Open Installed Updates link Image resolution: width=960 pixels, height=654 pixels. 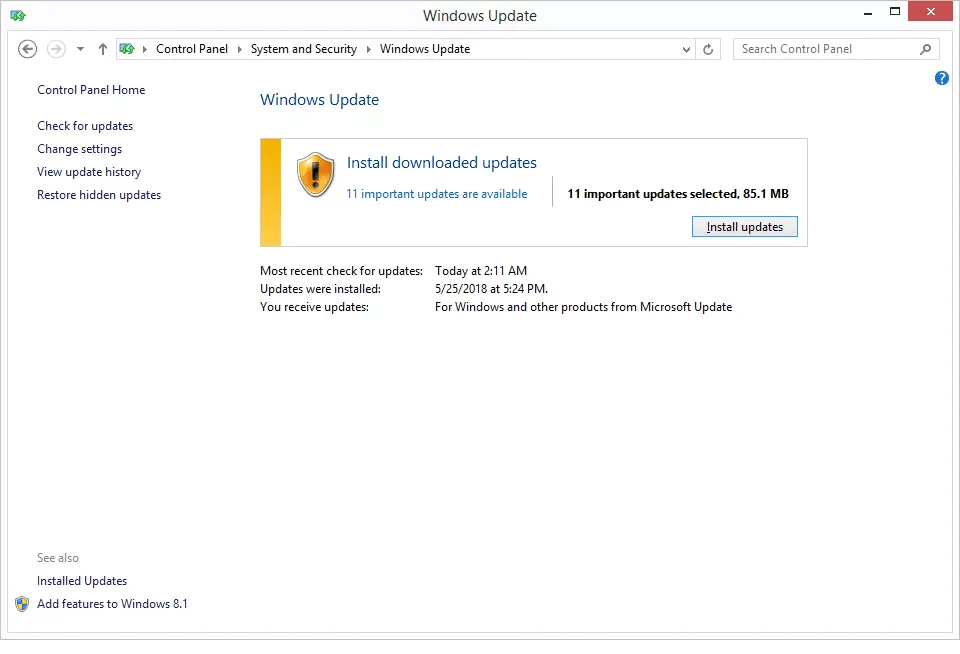[x=82, y=581]
